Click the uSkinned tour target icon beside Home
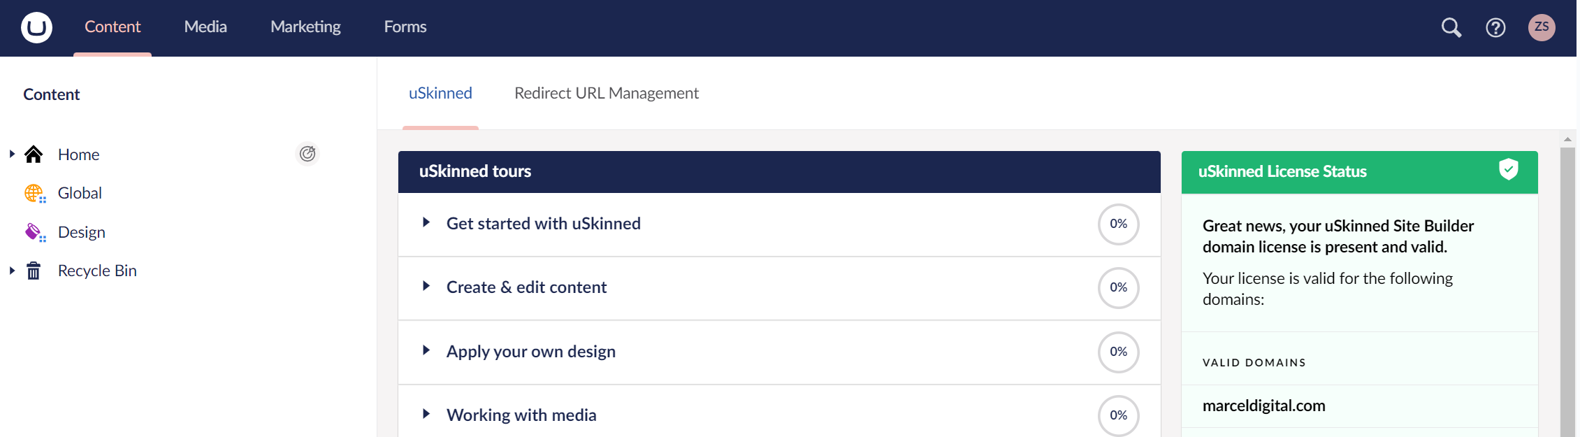This screenshot has height=437, width=1580. [307, 154]
